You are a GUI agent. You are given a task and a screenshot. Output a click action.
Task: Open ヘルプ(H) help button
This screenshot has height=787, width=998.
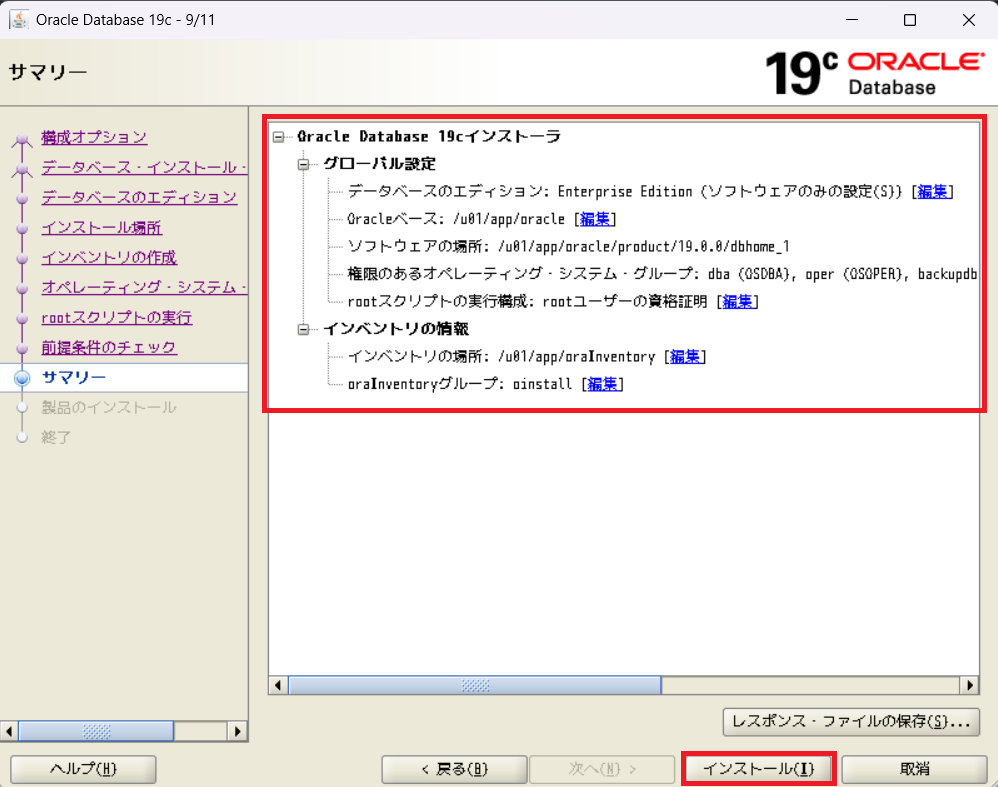coord(83,769)
